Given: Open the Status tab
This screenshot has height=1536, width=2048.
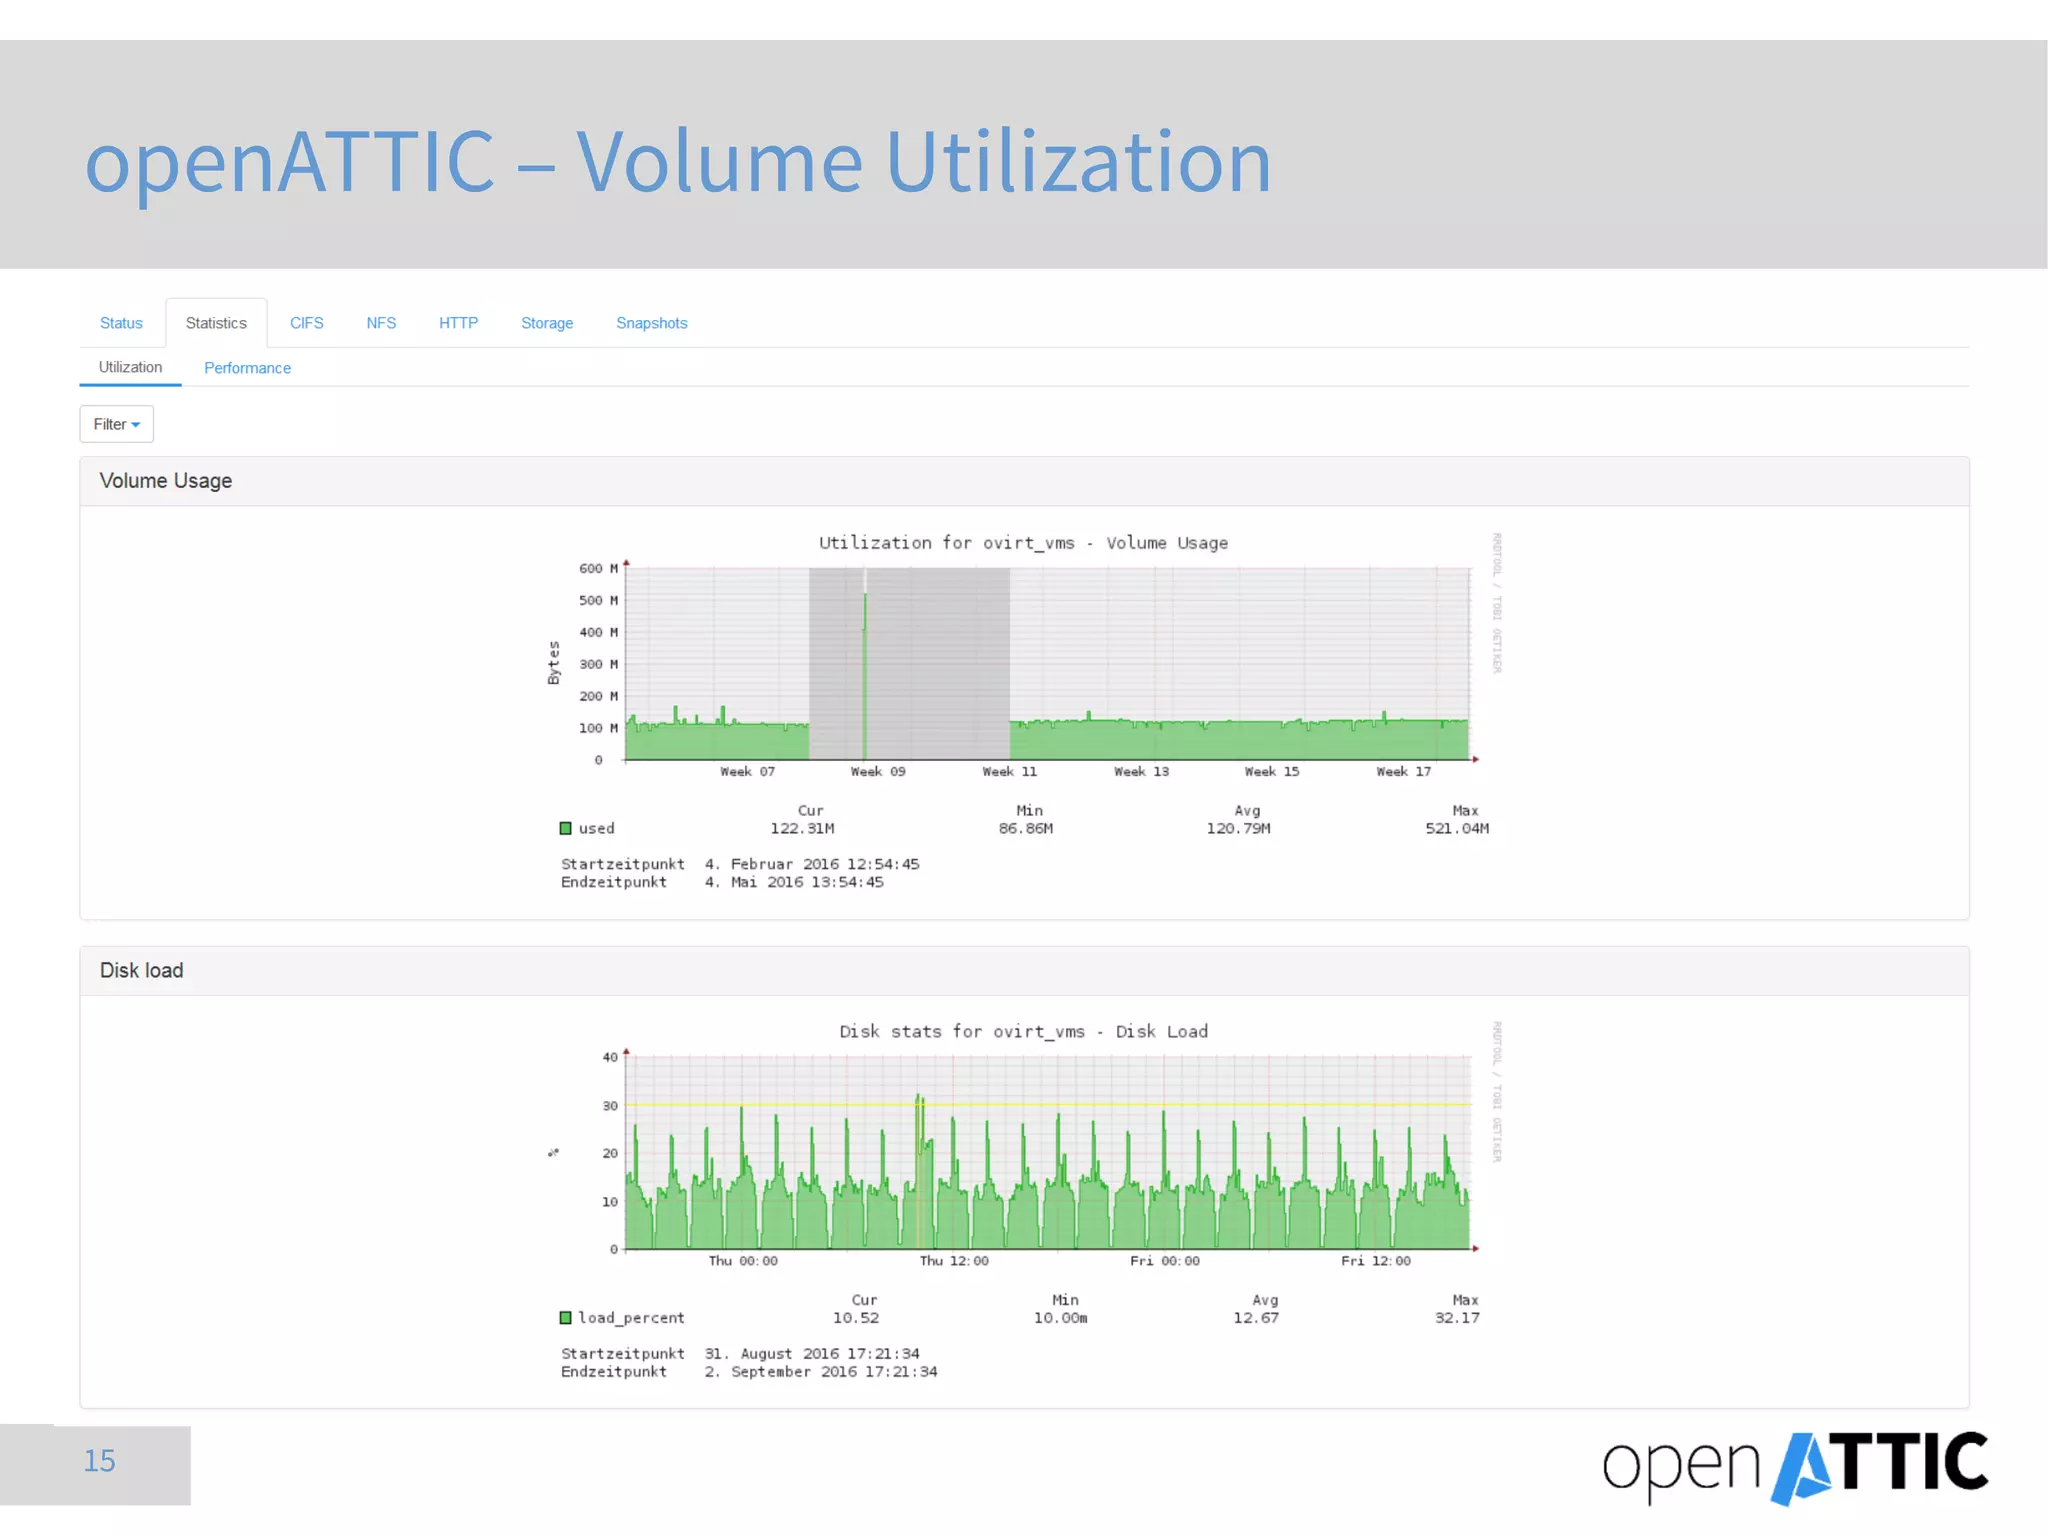Looking at the screenshot, I should 121,323.
